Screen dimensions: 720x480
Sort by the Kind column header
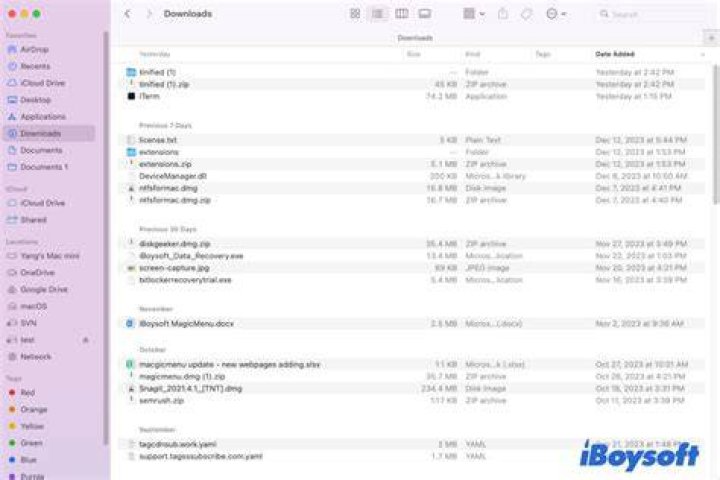point(472,54)
